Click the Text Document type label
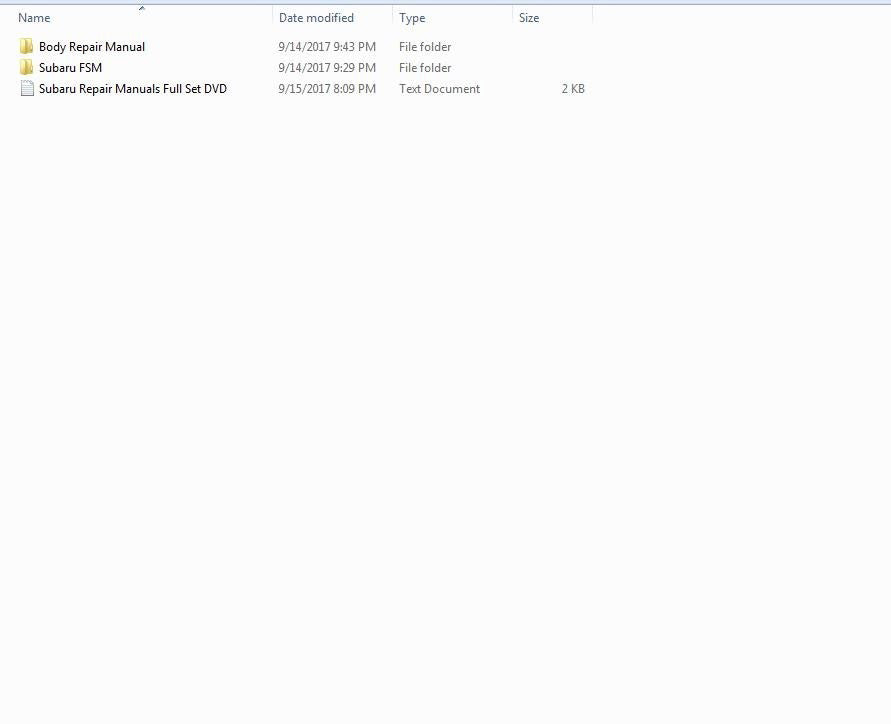This screenshot has height=724, width=891. 439,89
